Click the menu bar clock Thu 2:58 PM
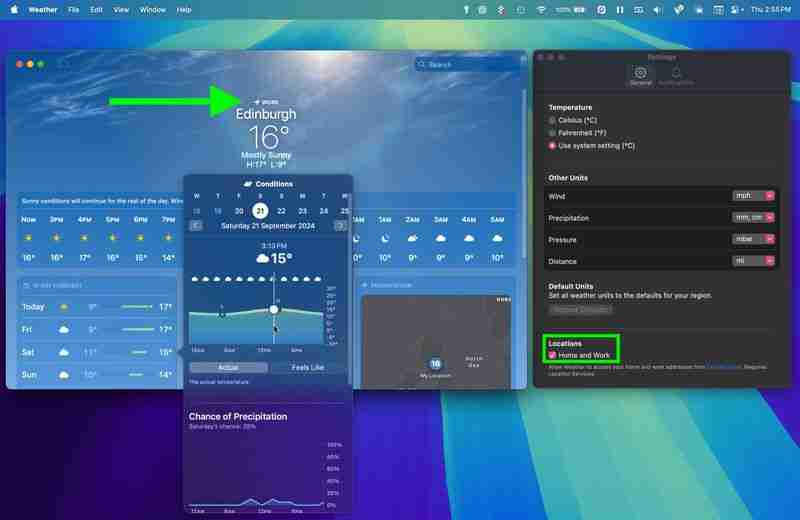 coord(771,10)
